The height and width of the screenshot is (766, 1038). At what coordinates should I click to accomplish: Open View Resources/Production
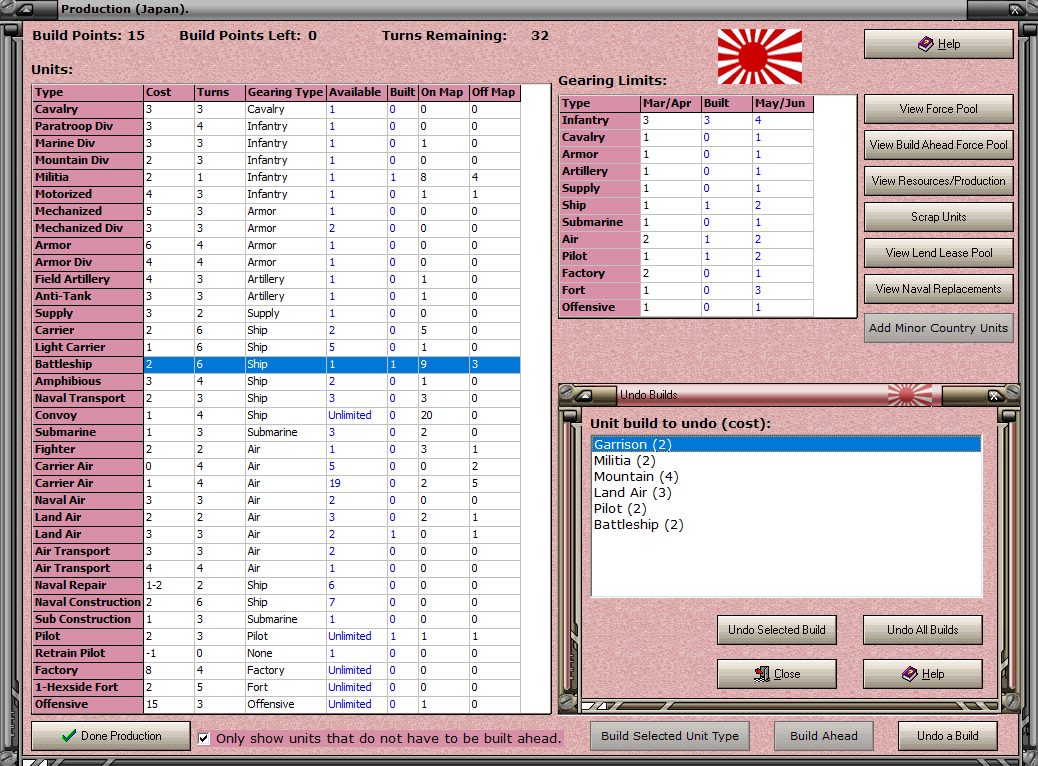click(938, 181)
